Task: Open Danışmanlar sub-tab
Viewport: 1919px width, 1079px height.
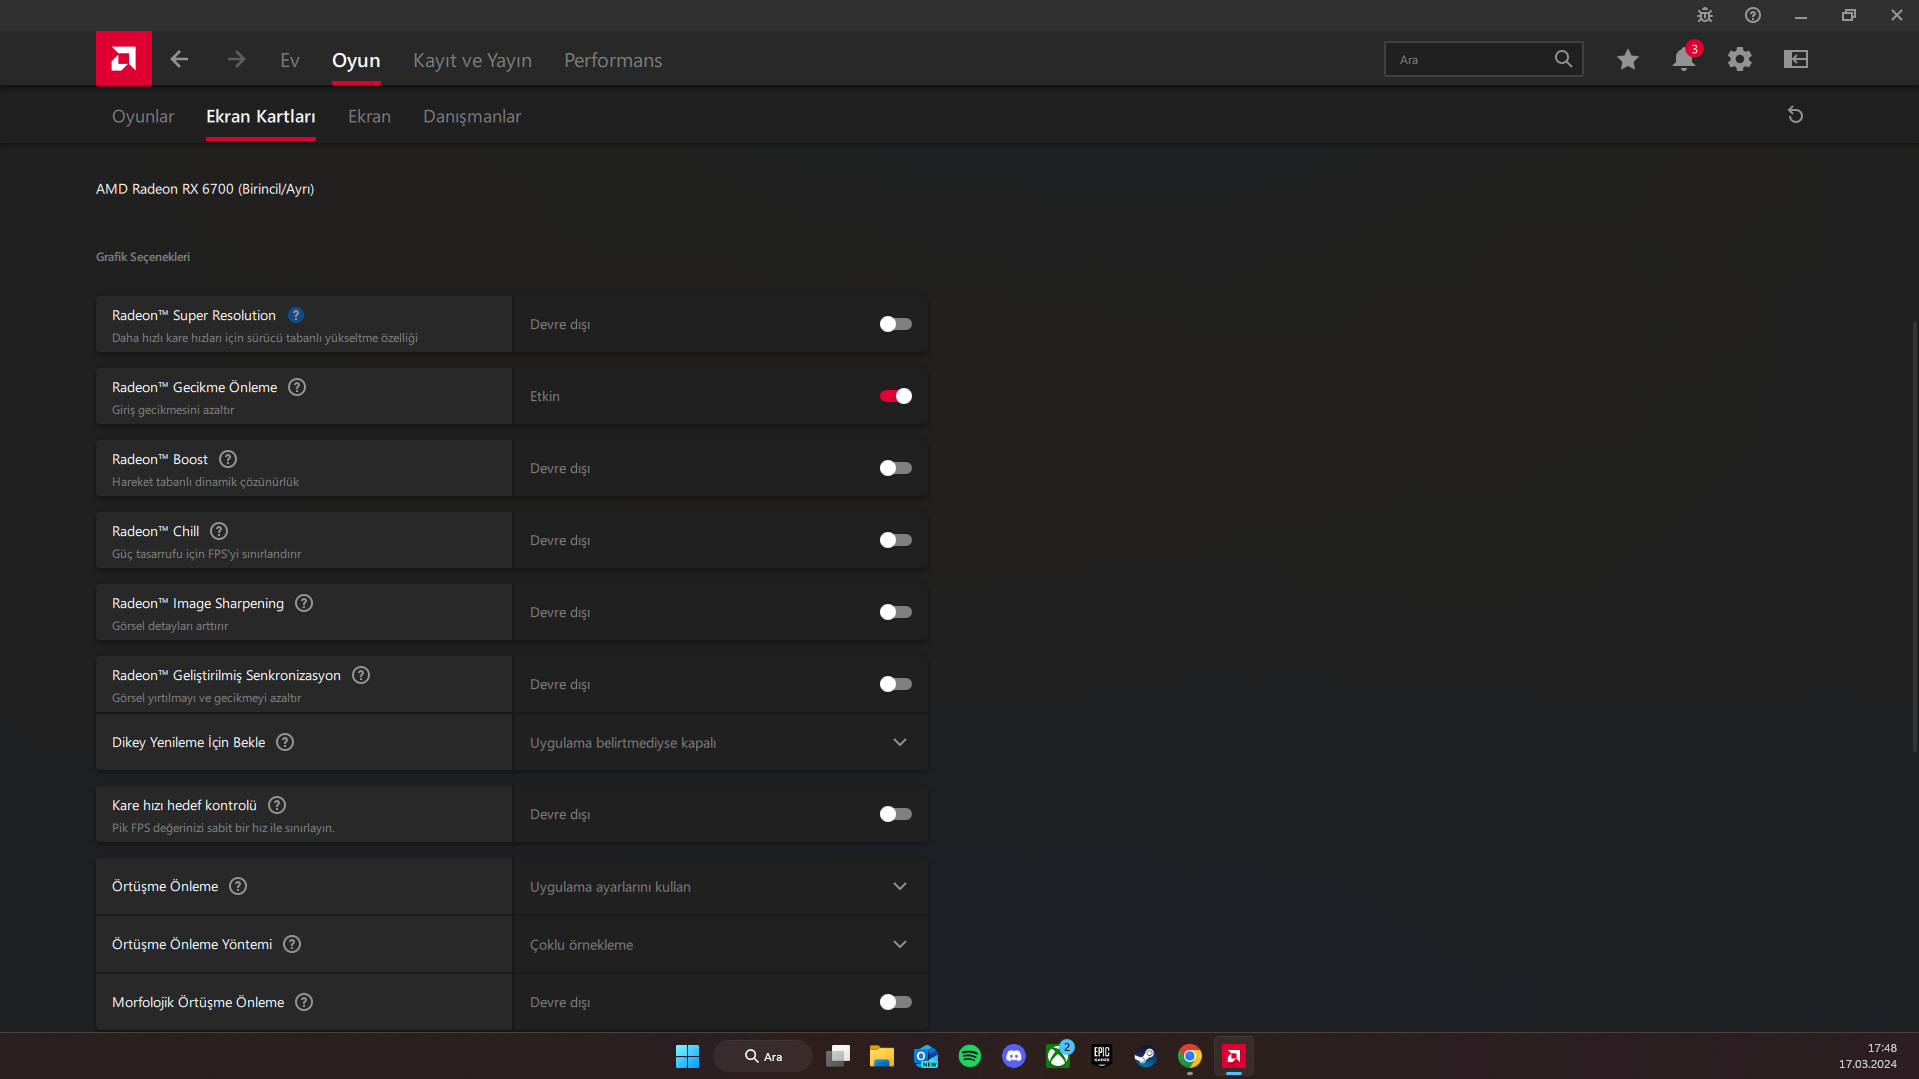Action: point(472,116)
